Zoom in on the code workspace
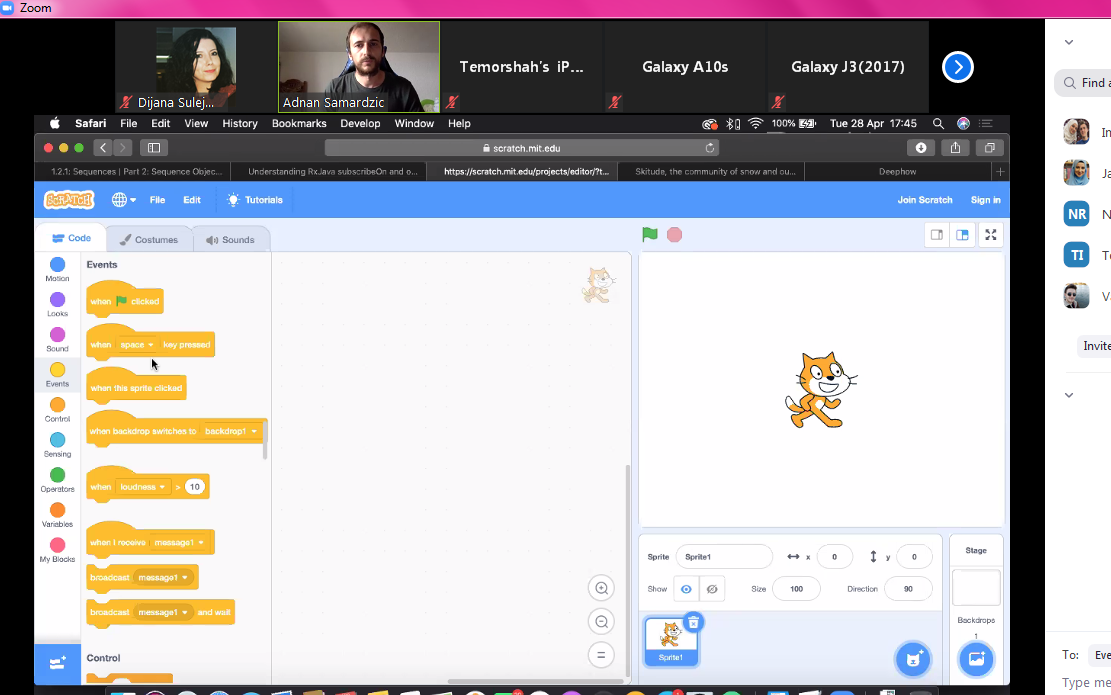 (601, 588)
